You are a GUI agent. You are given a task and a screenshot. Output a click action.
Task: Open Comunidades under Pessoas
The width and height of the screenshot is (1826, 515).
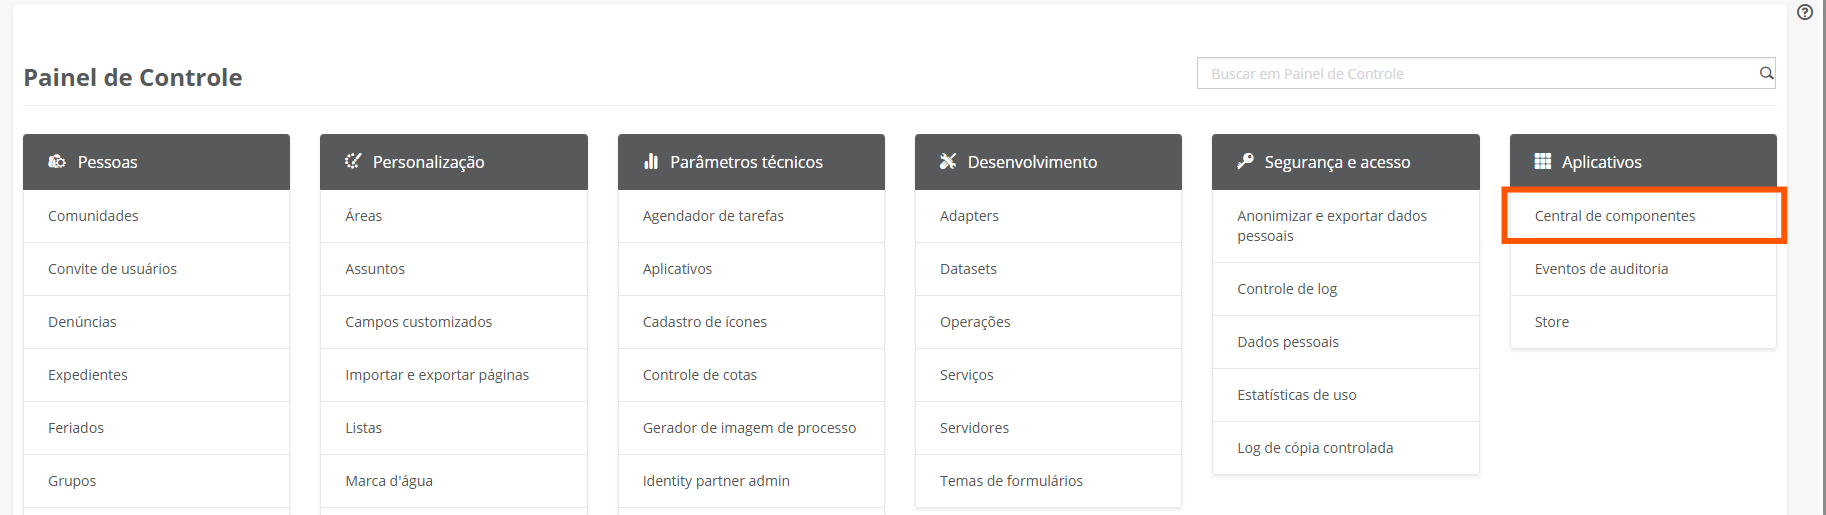(x=93, y=216)
